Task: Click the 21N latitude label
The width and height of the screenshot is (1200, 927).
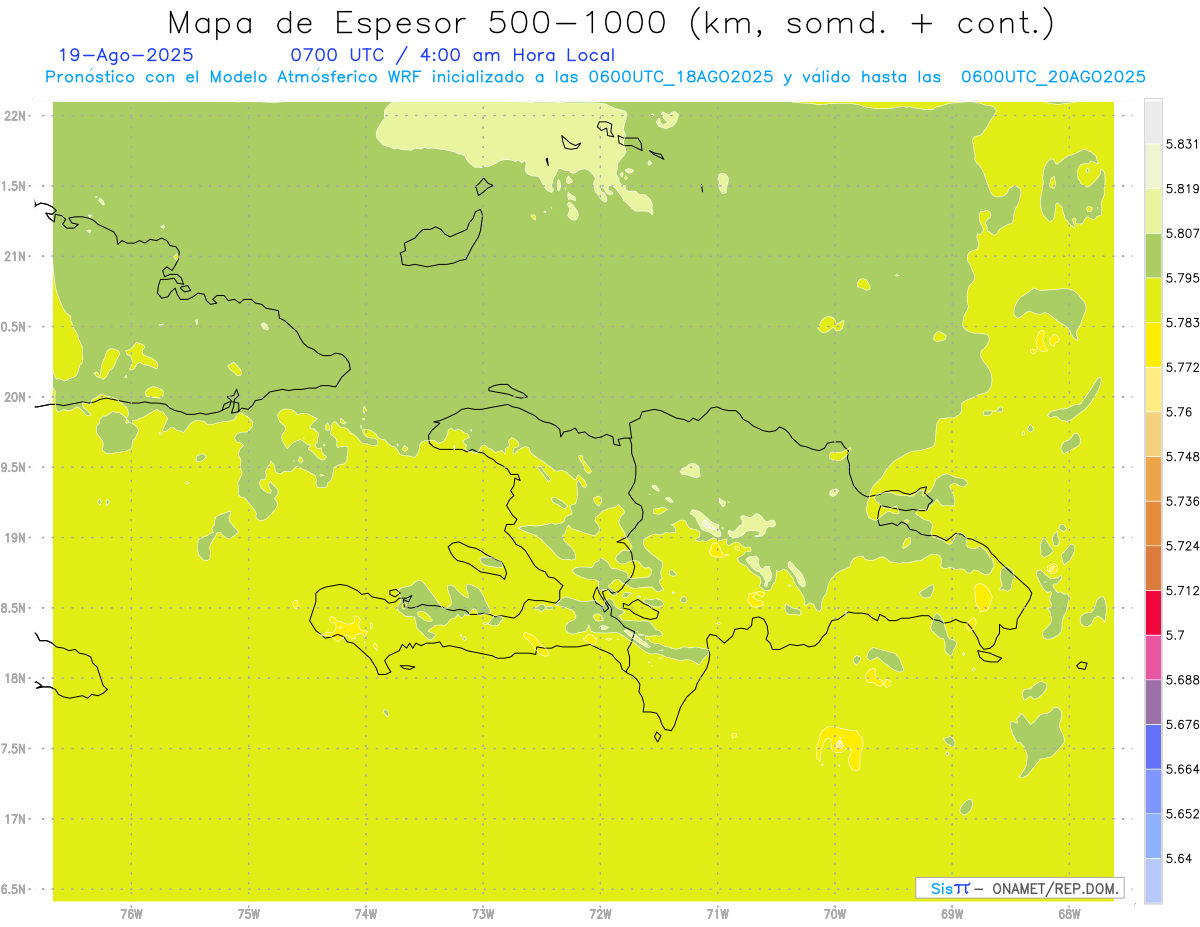Action: click(x=16, y=256)
